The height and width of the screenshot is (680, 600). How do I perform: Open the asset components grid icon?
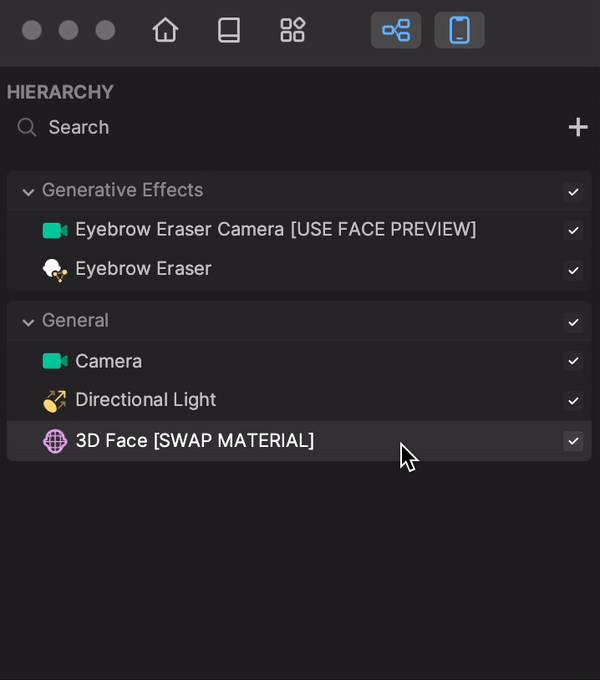(x=293, y=30)
